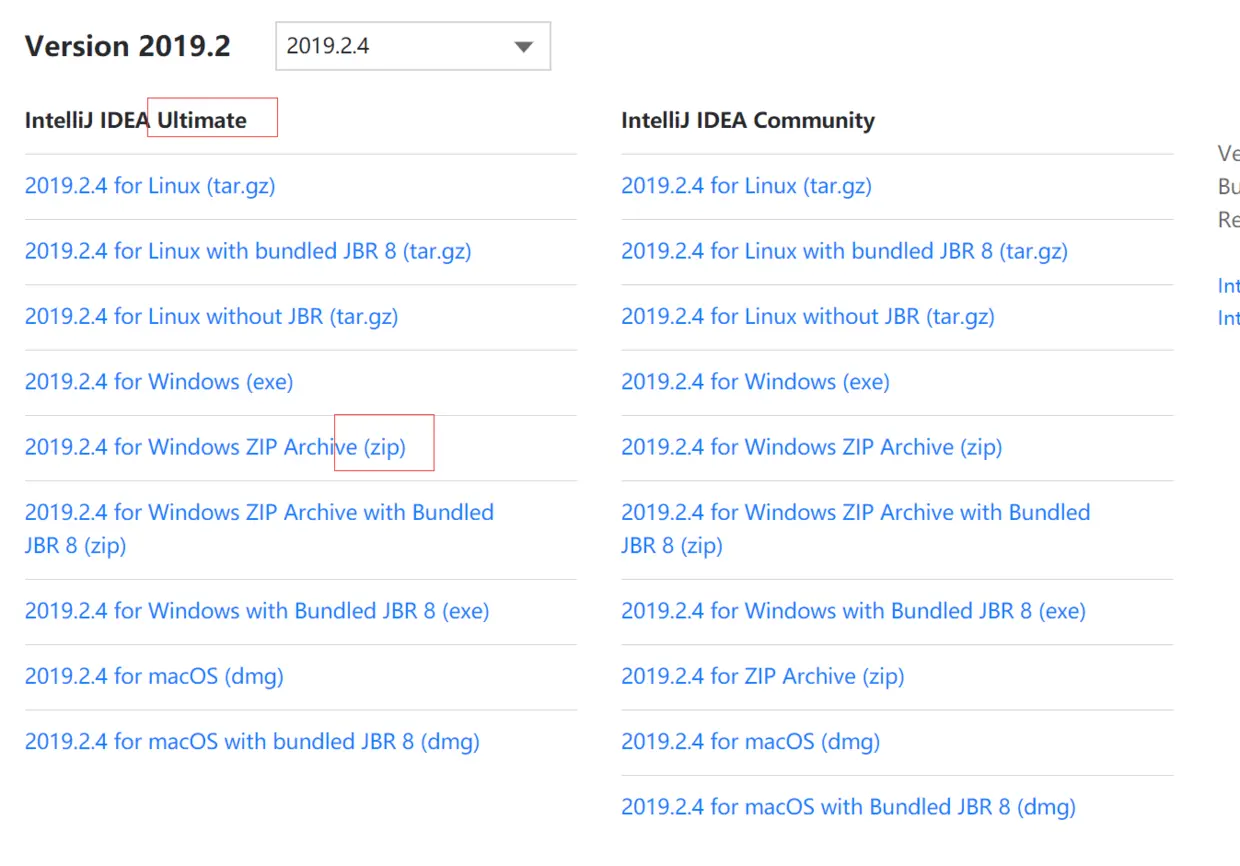Click Ultimate macOS with bundled JBR 8 (dmg)

point(252,742)
